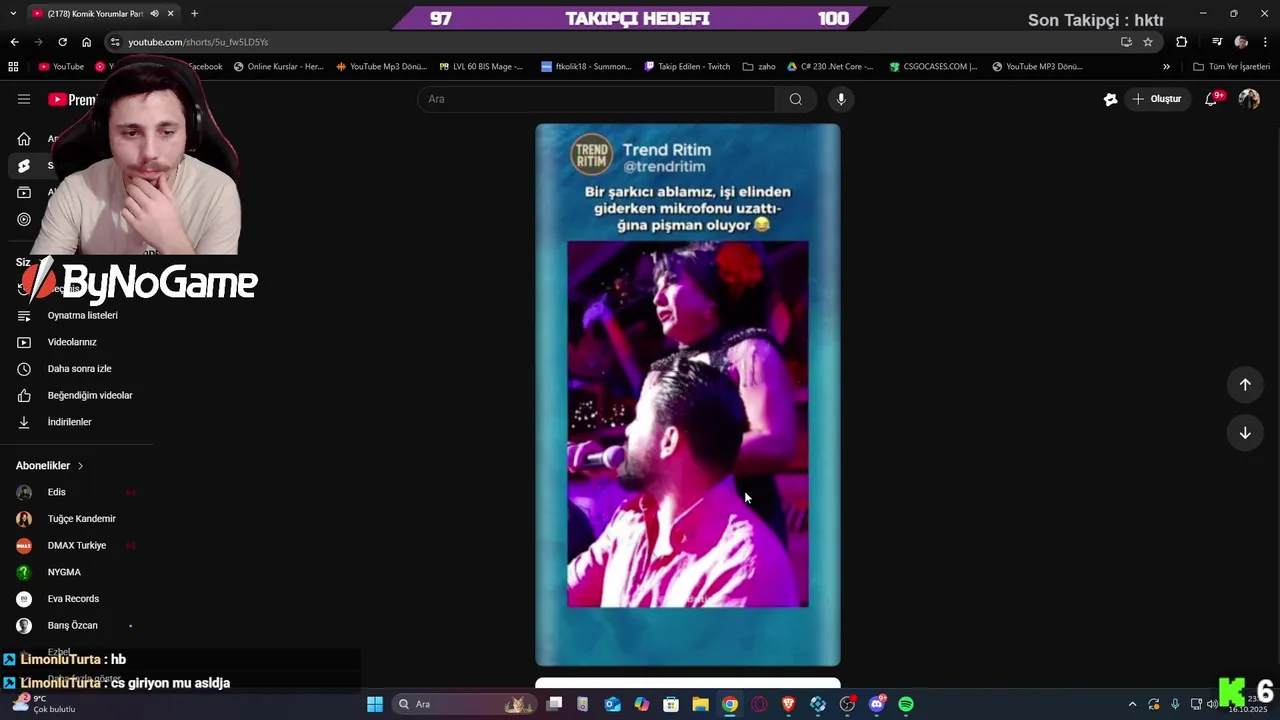Click the YouTube search magnifier button
The height and width of the screenshot is (720, 1280).
(x=796, y=99)
